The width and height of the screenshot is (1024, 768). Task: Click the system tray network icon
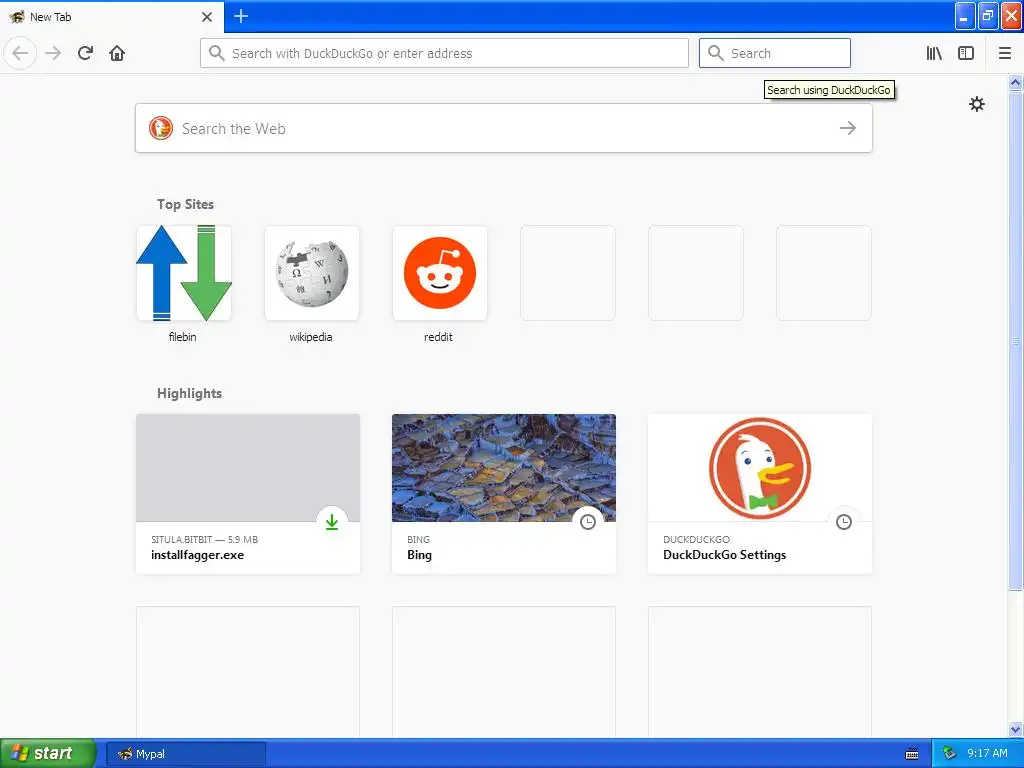[x=950, y=754]
